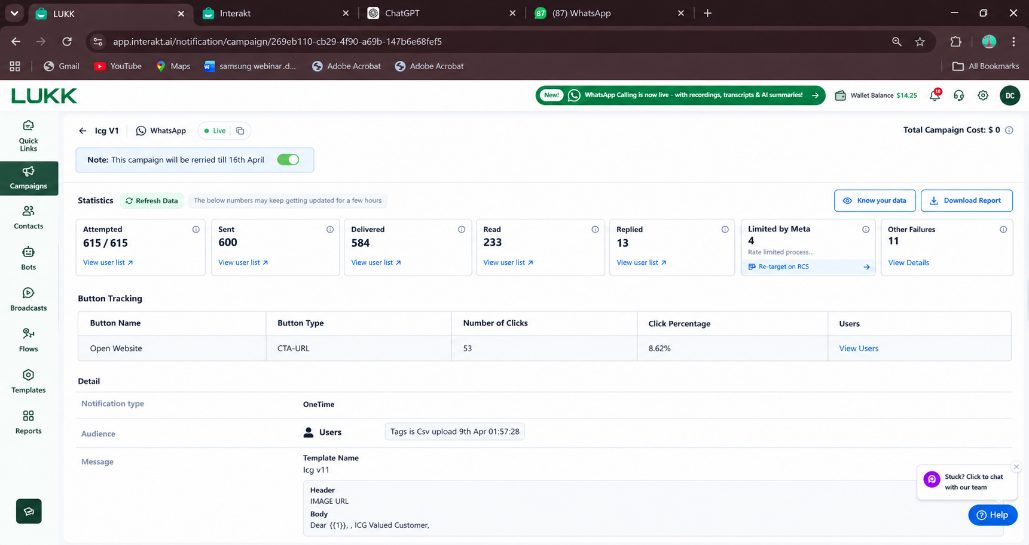The height and width of the screenshot is (545, 1029).
Task: Open the browser extensions puzzle icon
Action: pos(956,41)
